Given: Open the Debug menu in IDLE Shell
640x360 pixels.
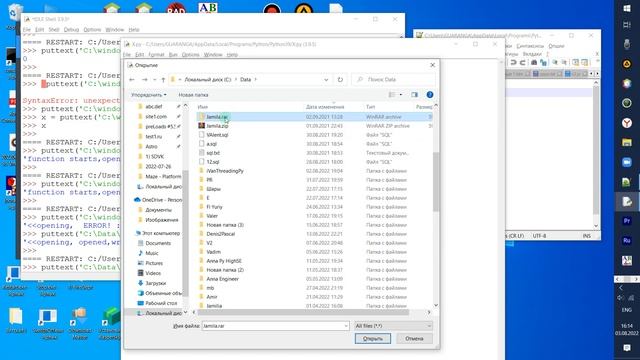Looking at the screenshot, I should tap(71, 30).
